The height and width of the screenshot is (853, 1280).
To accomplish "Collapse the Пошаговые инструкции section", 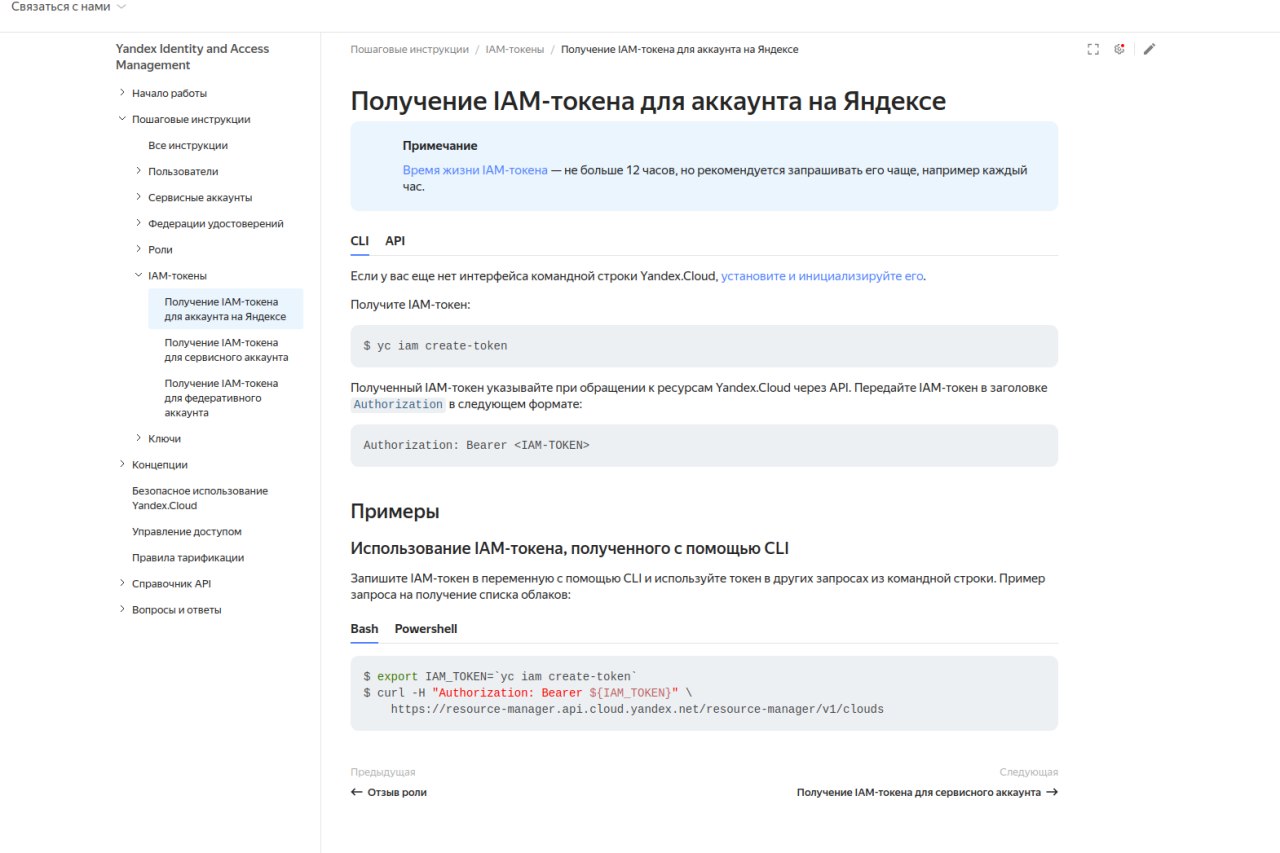I will click(122, 119).
